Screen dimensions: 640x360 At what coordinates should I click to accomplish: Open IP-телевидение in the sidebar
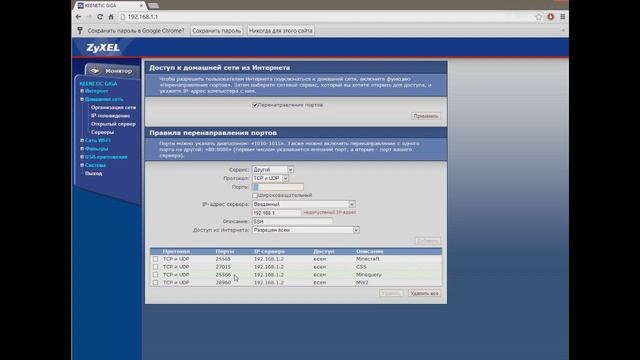click(110, 116)
